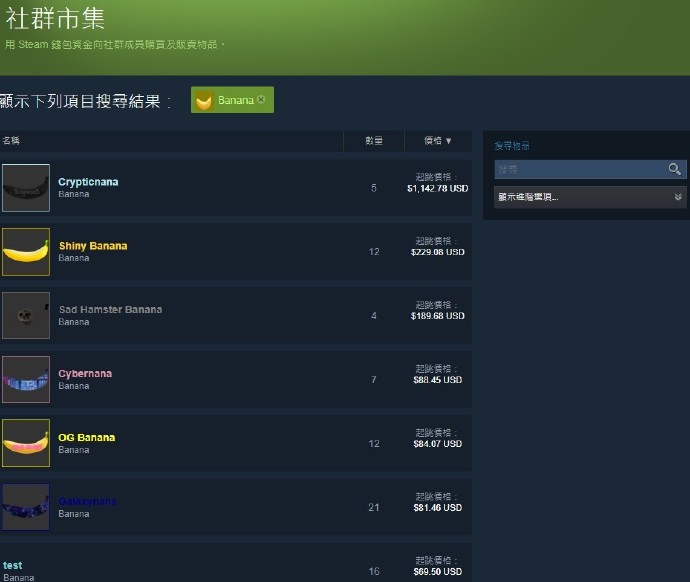
Task: Click the Sad Hamster Banana icon
Action: (x=26, y=316)
